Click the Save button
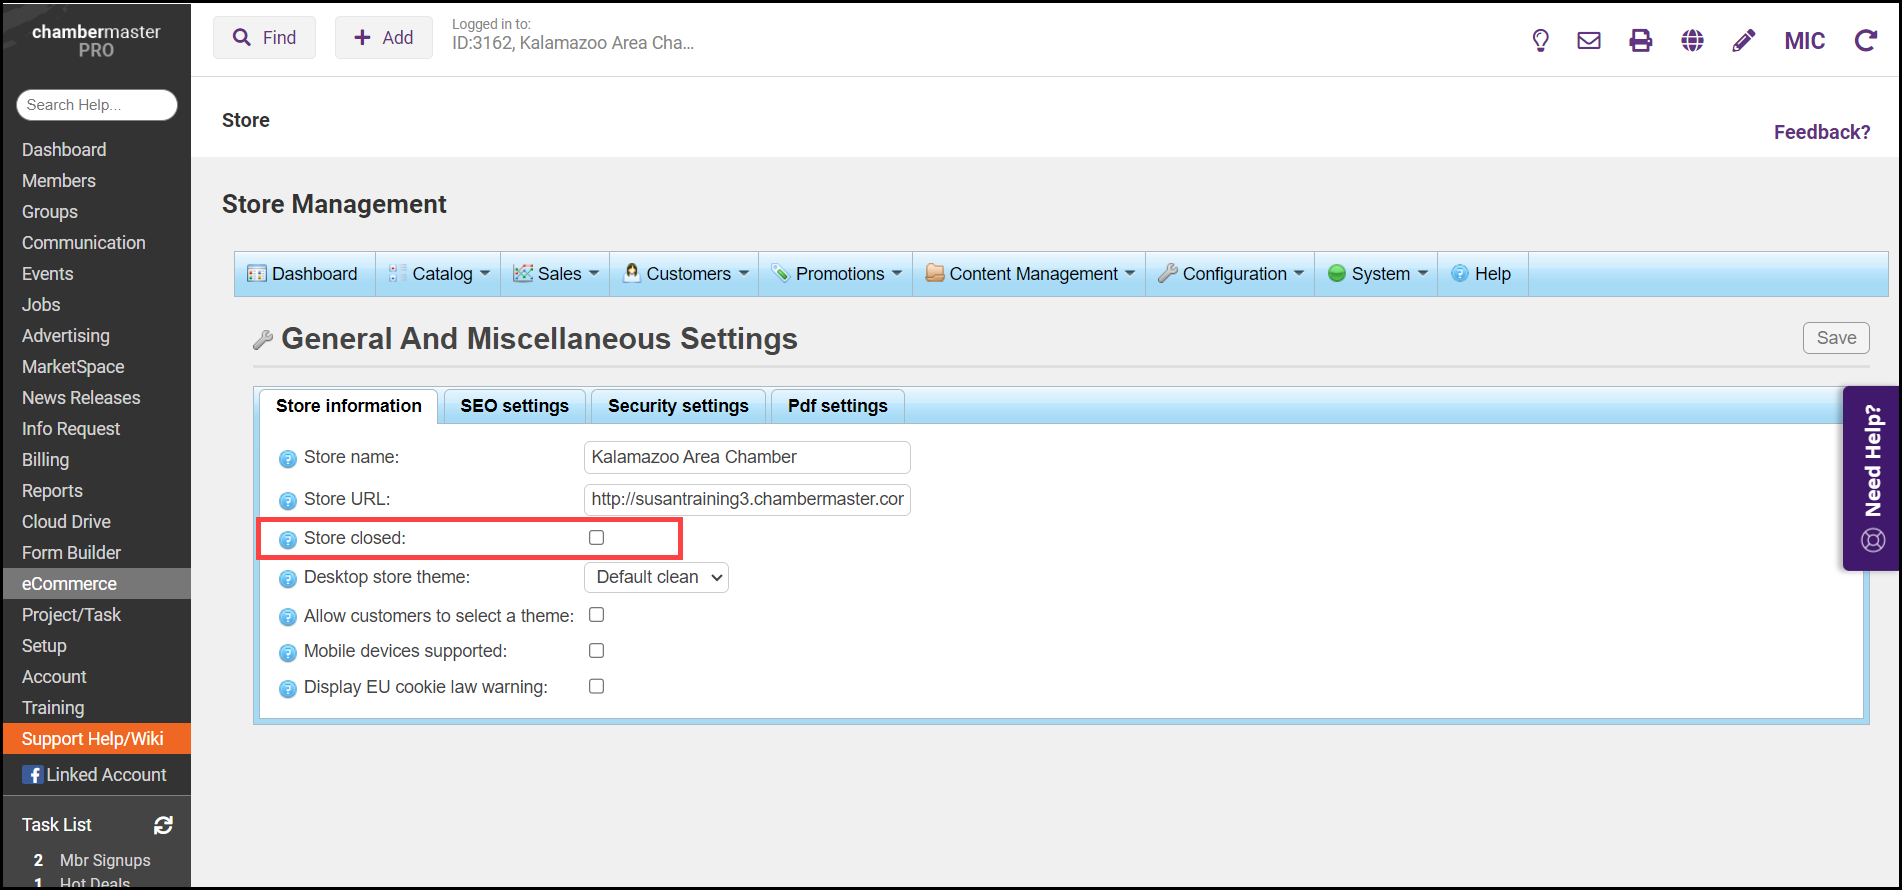The height and width of the screenshot is (890, 1902). tap(1835, 338)
